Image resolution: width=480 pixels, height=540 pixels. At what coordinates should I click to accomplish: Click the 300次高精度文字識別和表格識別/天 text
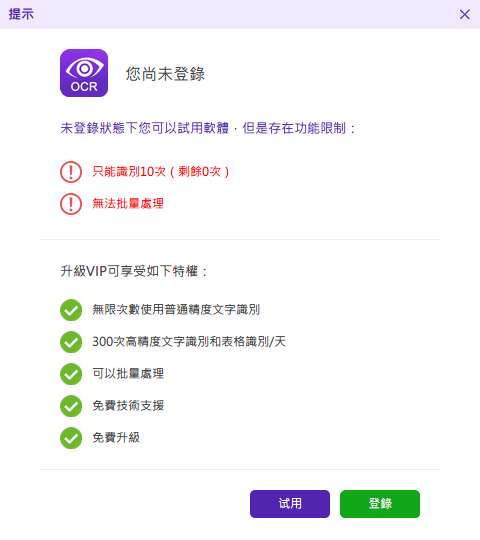click(x=189, y=342)
